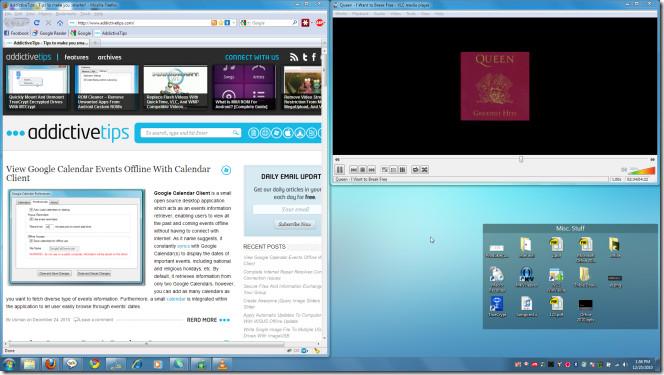664x375 pixels.
Task: Click the Subscribe Now button
Action: [x=295, y=224]
